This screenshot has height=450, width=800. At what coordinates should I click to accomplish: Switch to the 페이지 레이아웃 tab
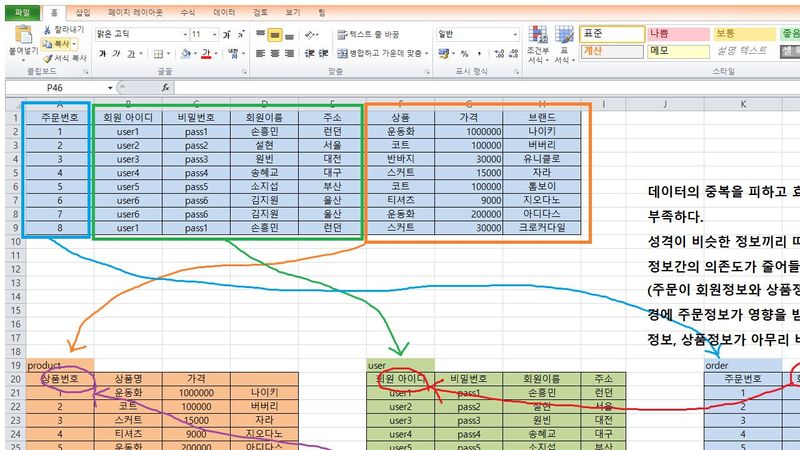135,12
